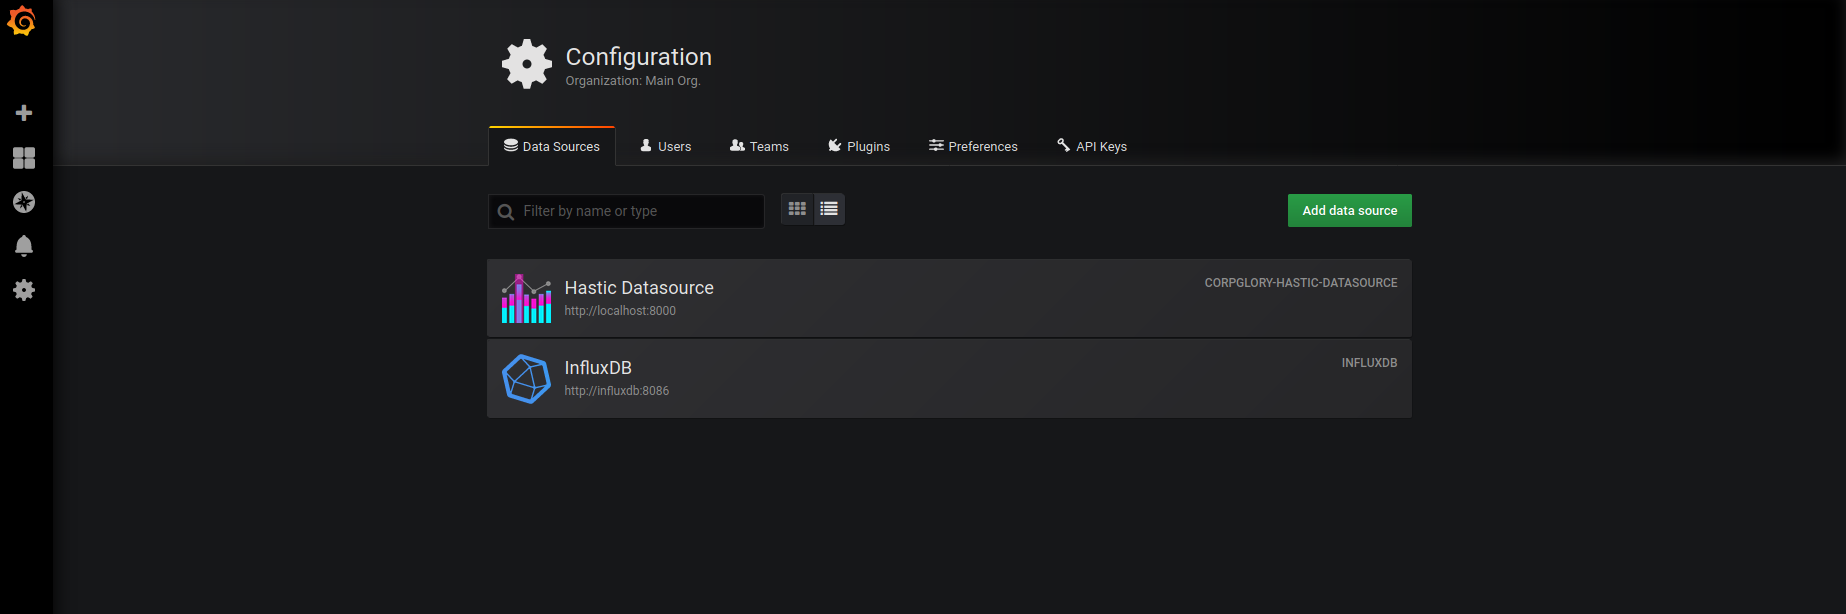Click the http://localhost:8000 URL text
Image resolution: width=1846 pixels, height=614 pixels.
(620, 311)
